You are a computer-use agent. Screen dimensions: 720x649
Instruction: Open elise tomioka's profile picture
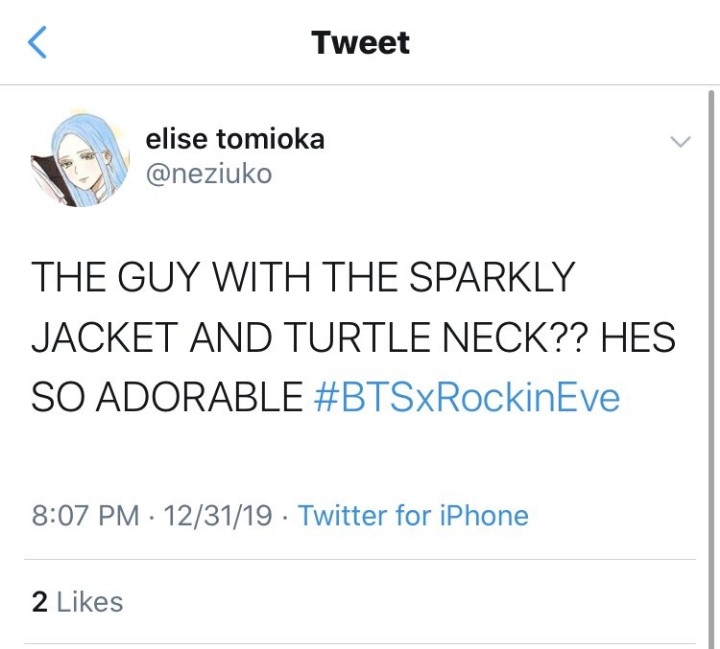coord(83,155)
